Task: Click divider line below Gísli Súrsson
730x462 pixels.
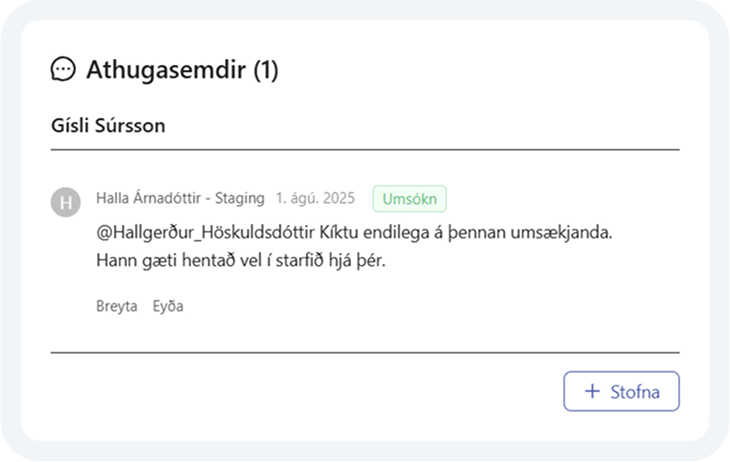Action: pyautogui.click(x=365, y=150)
